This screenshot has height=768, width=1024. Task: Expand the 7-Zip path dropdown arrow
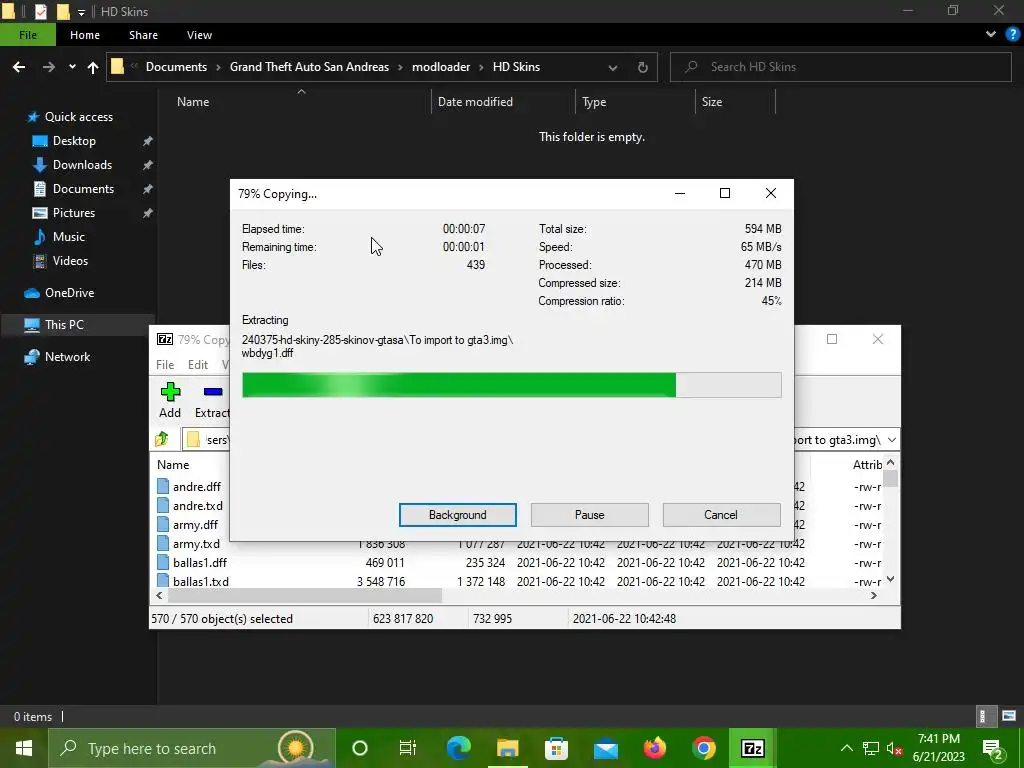click(x=892, y=440)
